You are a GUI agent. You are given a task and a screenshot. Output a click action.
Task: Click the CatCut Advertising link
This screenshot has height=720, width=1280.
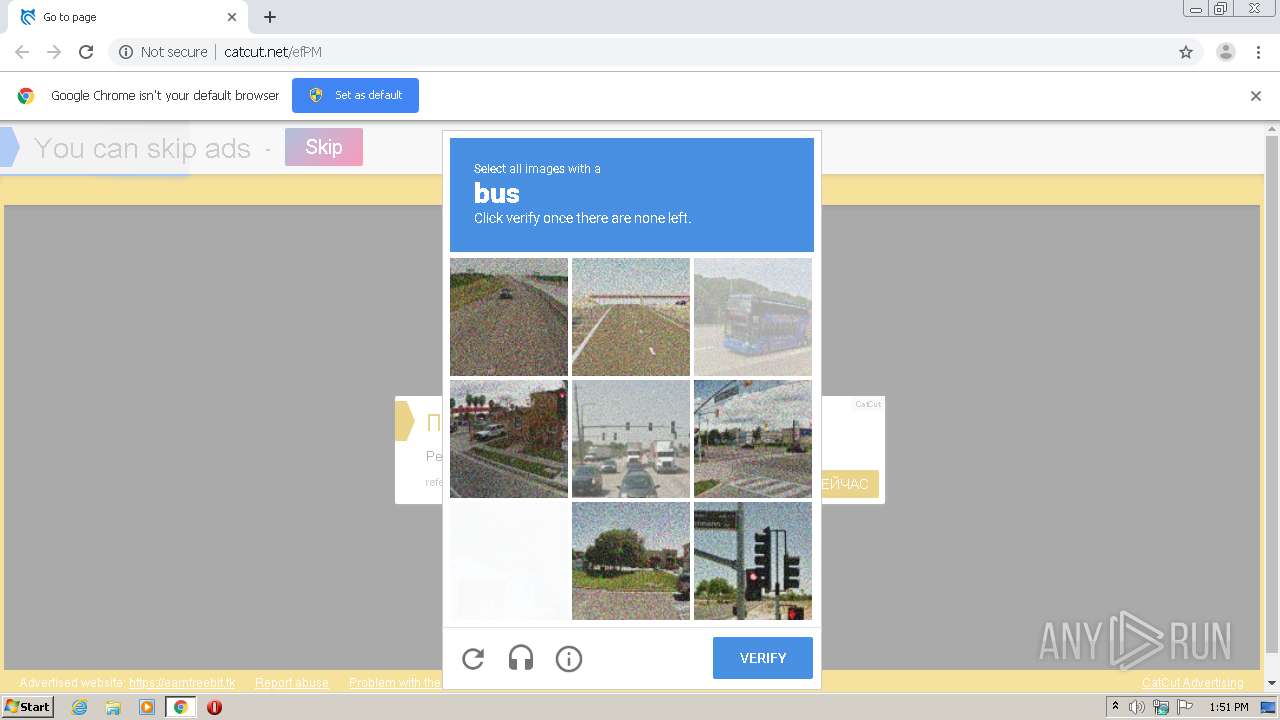1193,683
